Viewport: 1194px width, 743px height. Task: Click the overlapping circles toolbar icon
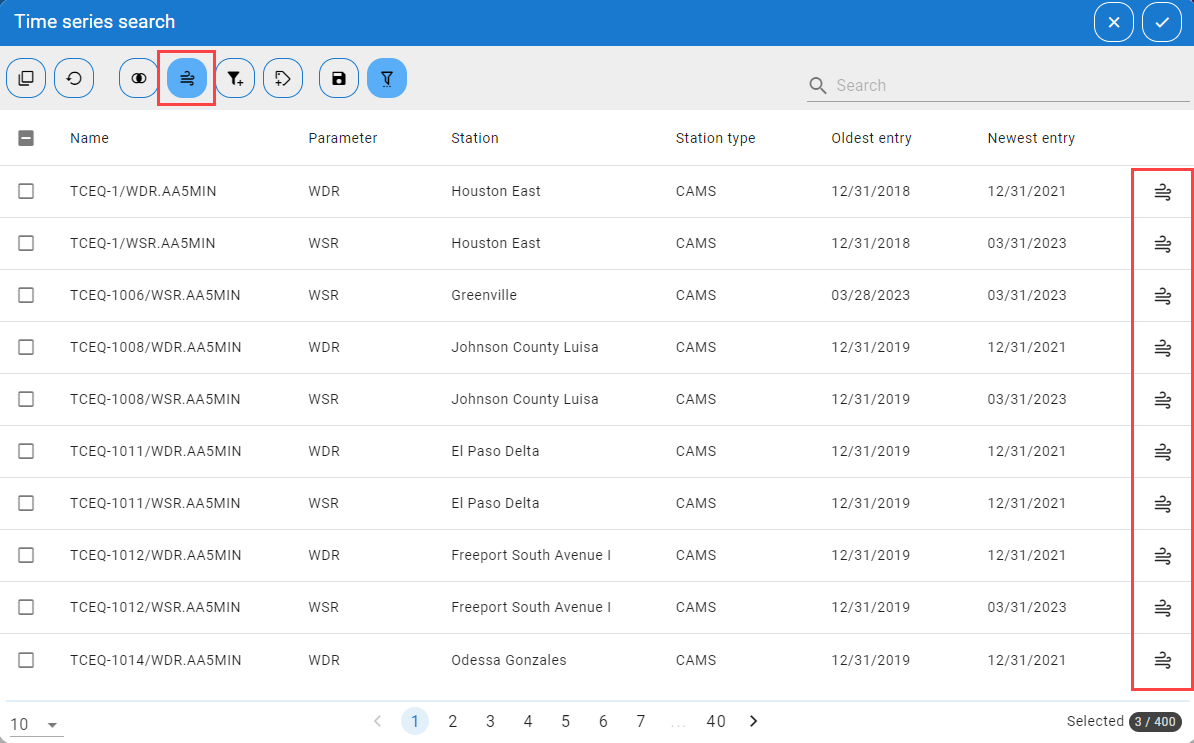click(x=139, y=78)
